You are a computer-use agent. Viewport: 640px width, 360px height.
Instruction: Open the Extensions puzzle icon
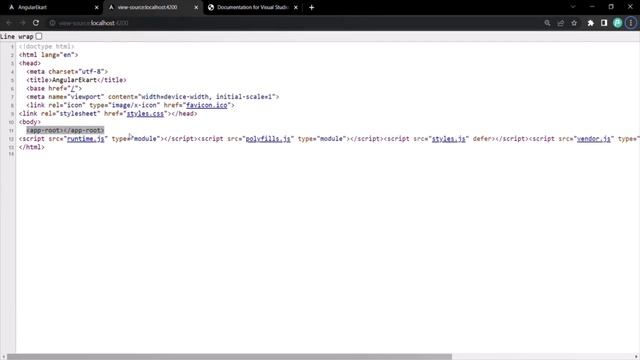tap(591, 23)
